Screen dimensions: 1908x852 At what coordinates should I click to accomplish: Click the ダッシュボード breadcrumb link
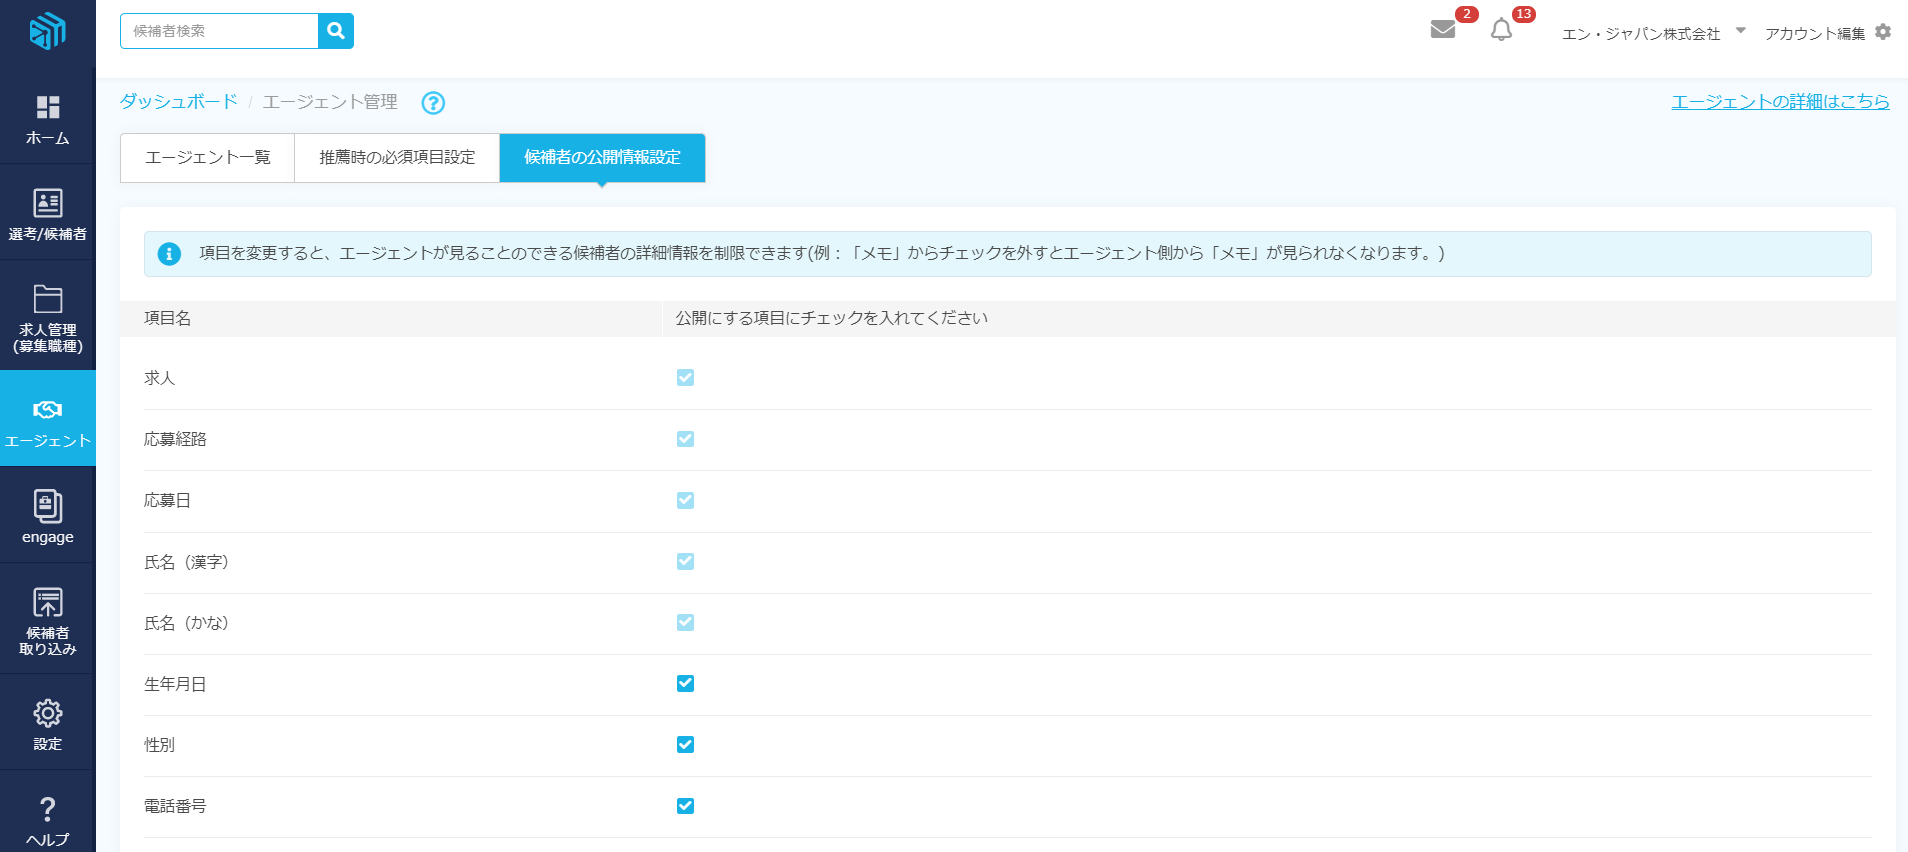pyautogui.click(x=179, y=102)
